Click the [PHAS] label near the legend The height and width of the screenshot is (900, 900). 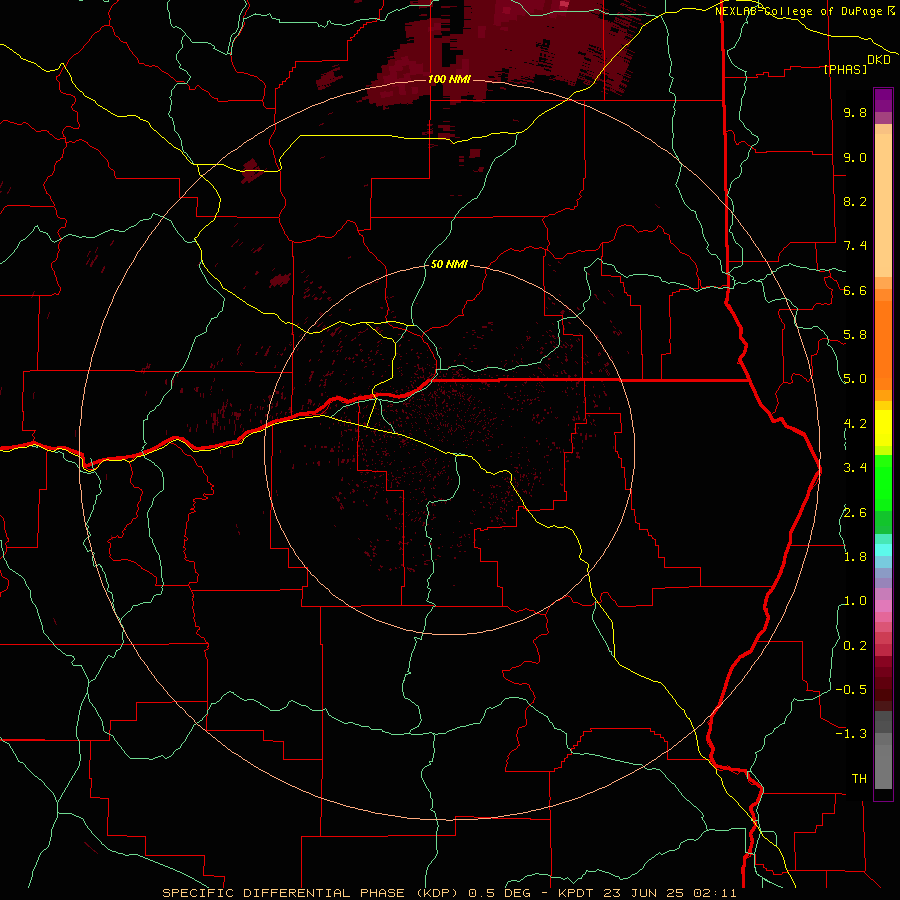point(845,69)
